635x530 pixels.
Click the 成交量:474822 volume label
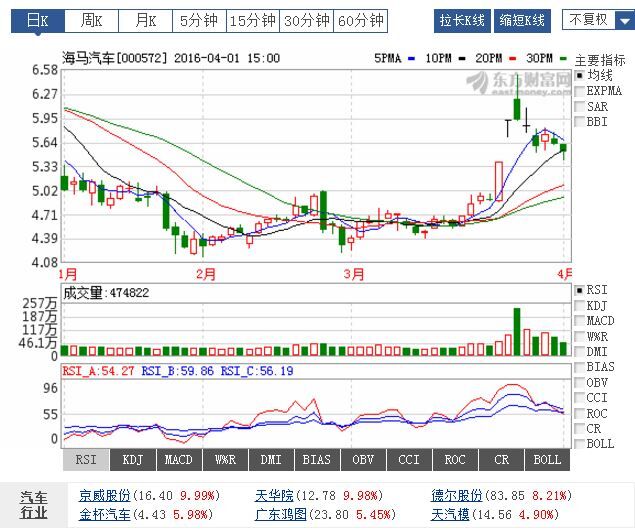click(106, 293)
